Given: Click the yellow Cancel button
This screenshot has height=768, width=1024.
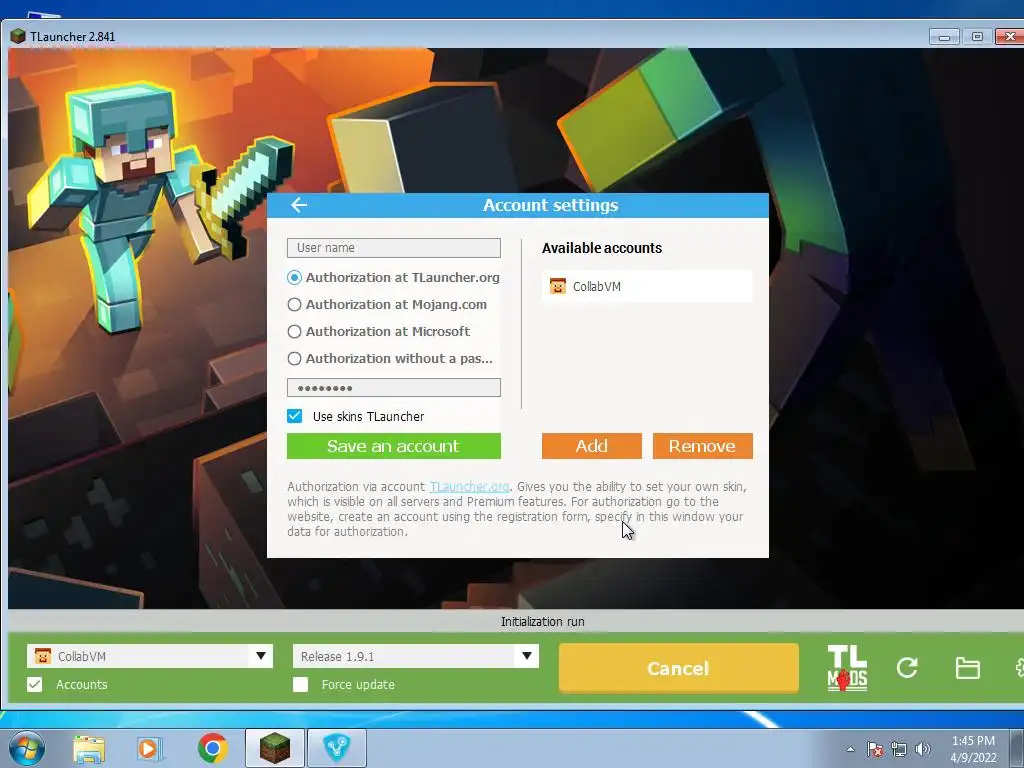Looking at the screenshot, I should click(679, 668).
